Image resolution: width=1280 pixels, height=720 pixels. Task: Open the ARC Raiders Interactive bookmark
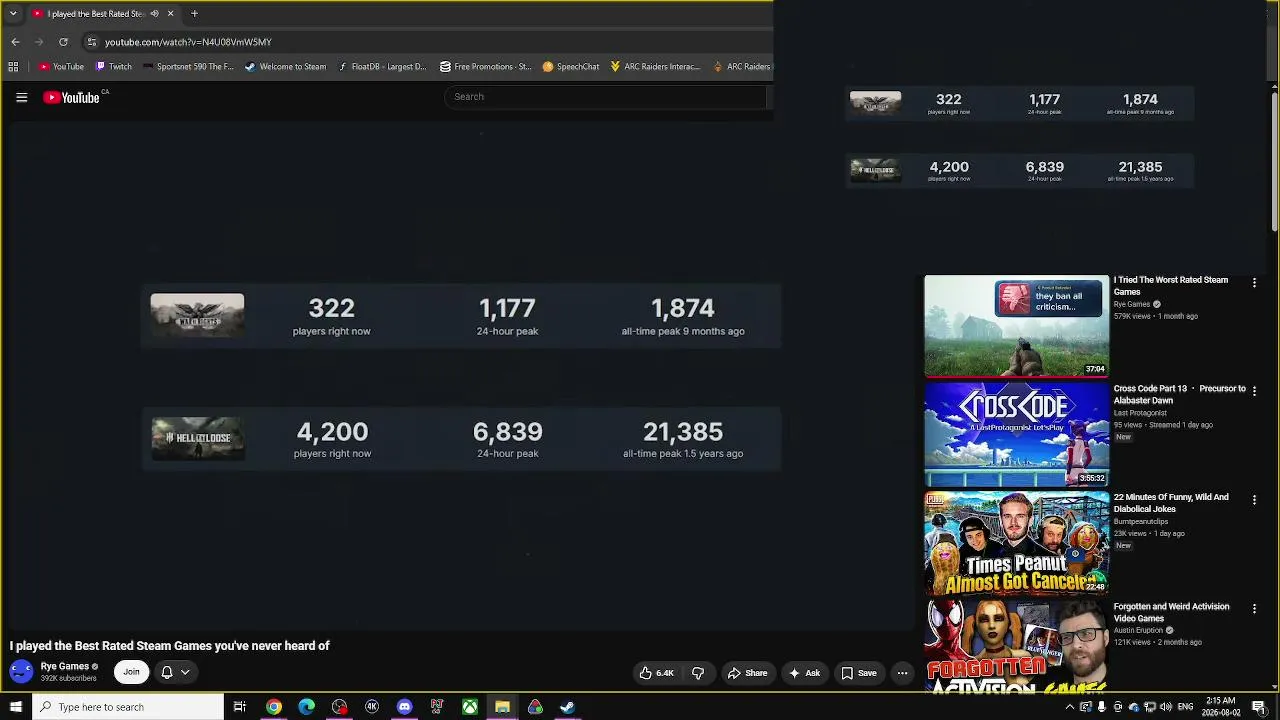655,67
